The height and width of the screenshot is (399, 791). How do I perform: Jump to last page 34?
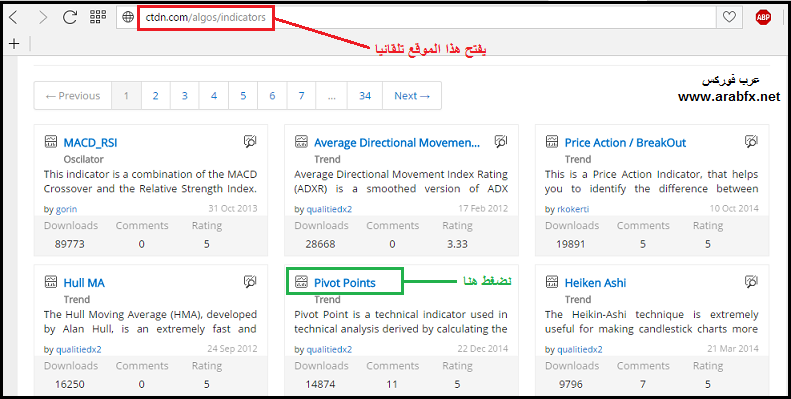[x=365, y=95]
